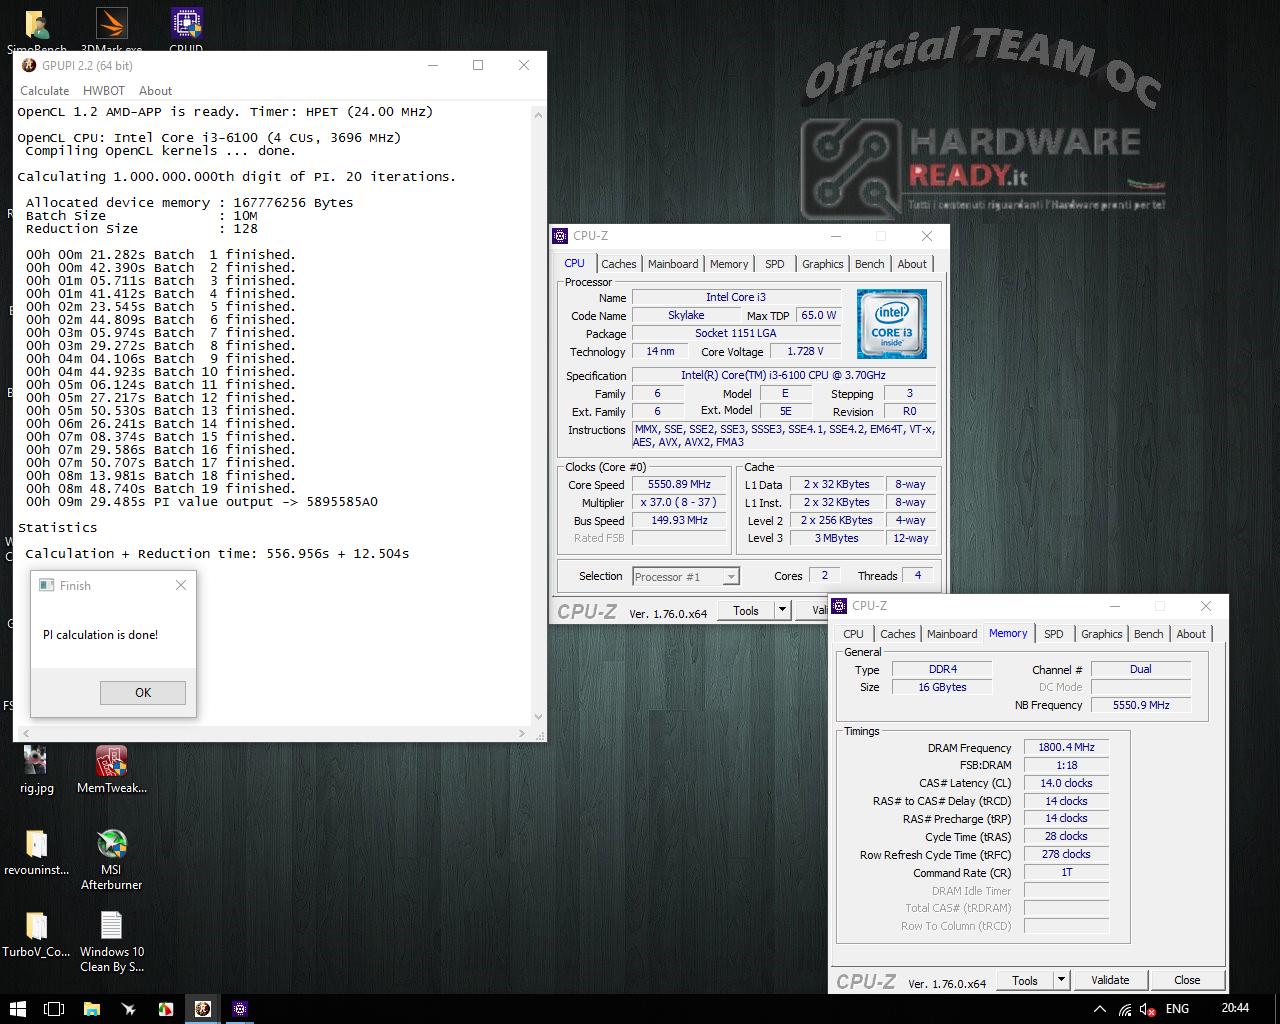Launch the 3DMark.exe desktop shortcut

point(111,29)
